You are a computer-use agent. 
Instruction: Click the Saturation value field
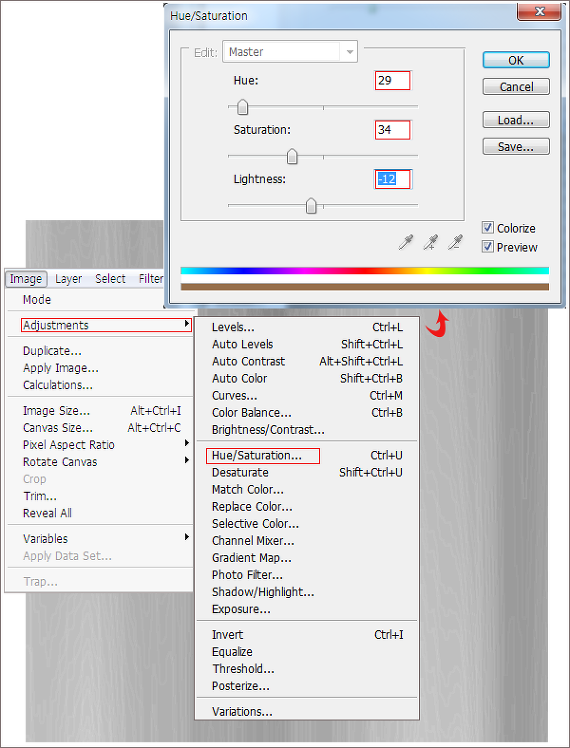(393, 130)
